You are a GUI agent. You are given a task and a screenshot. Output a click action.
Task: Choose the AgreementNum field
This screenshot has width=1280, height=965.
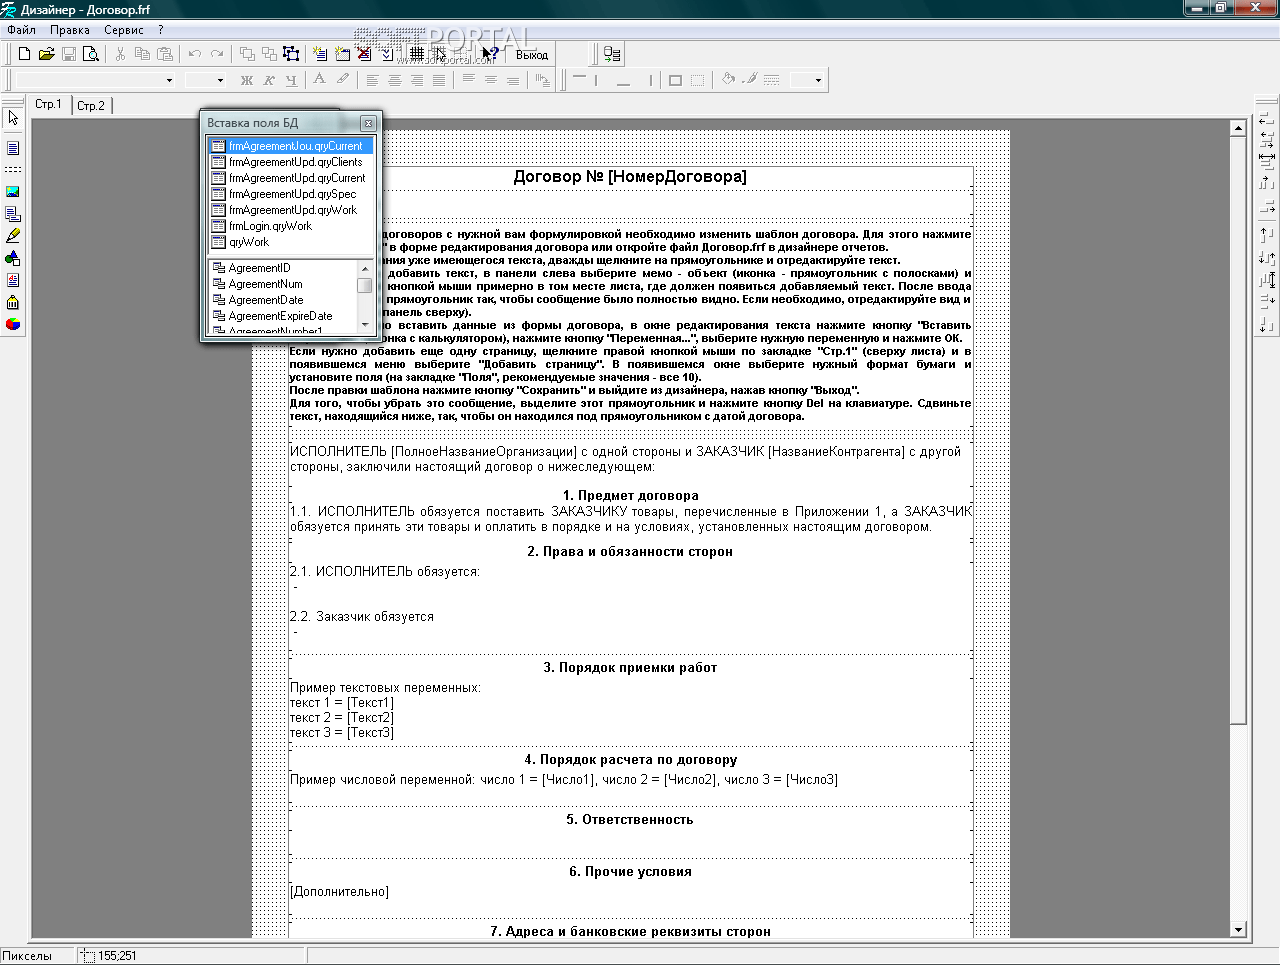pos(283,284)
